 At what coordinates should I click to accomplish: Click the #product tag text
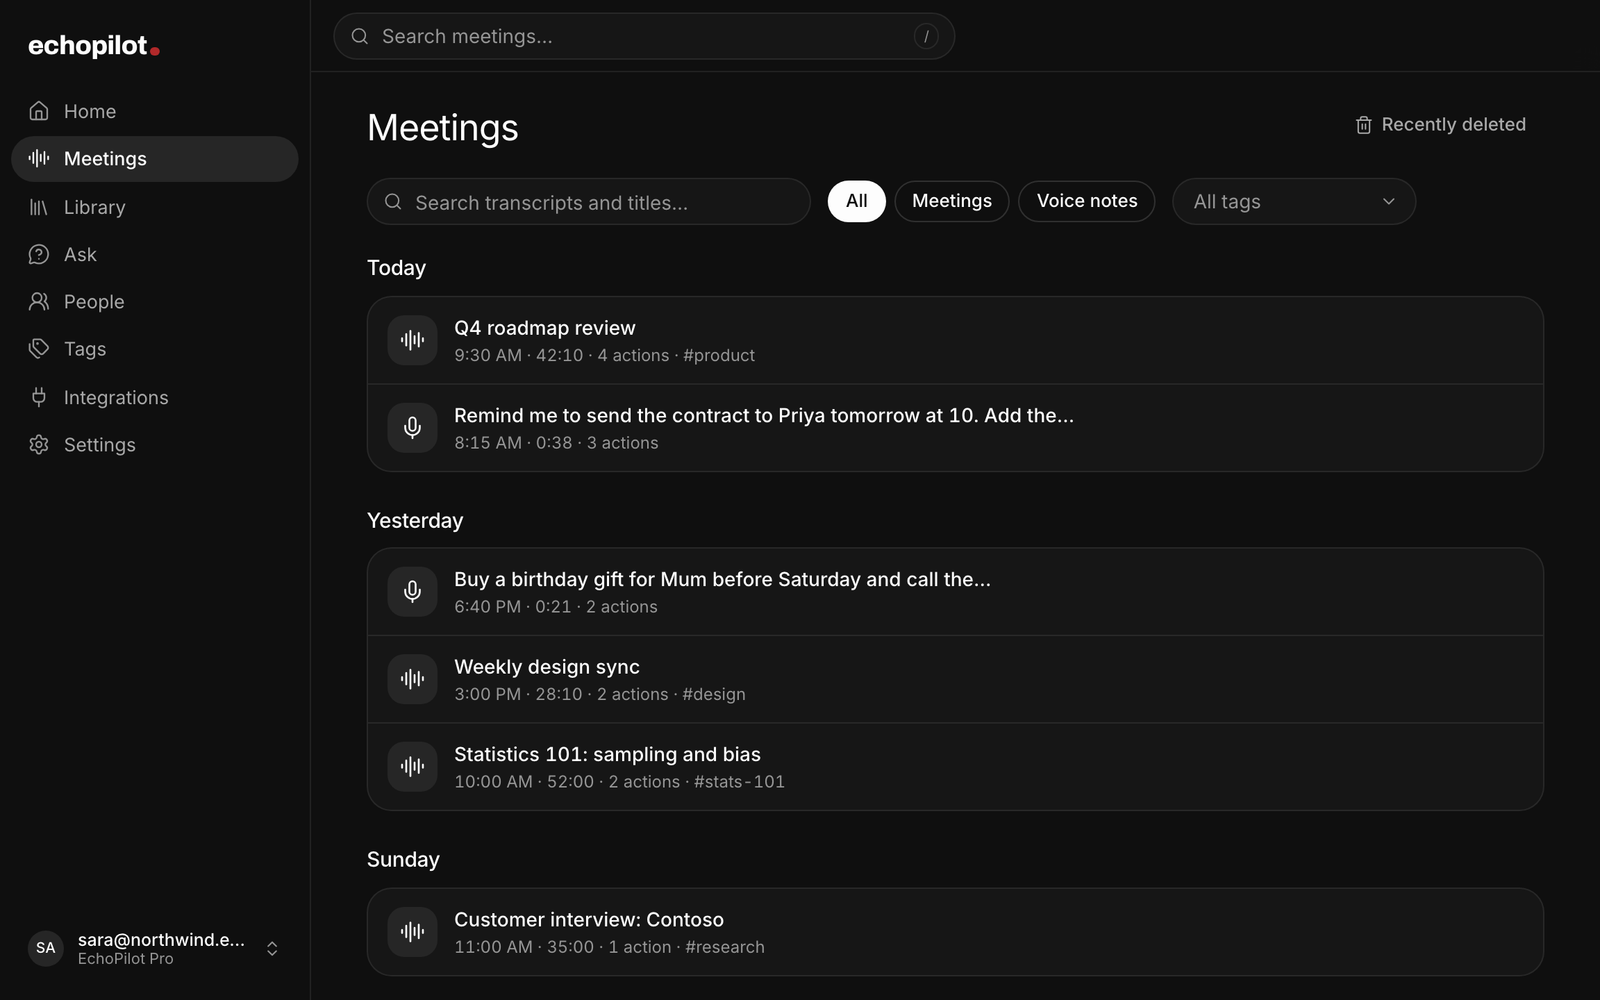pos(719,355)
